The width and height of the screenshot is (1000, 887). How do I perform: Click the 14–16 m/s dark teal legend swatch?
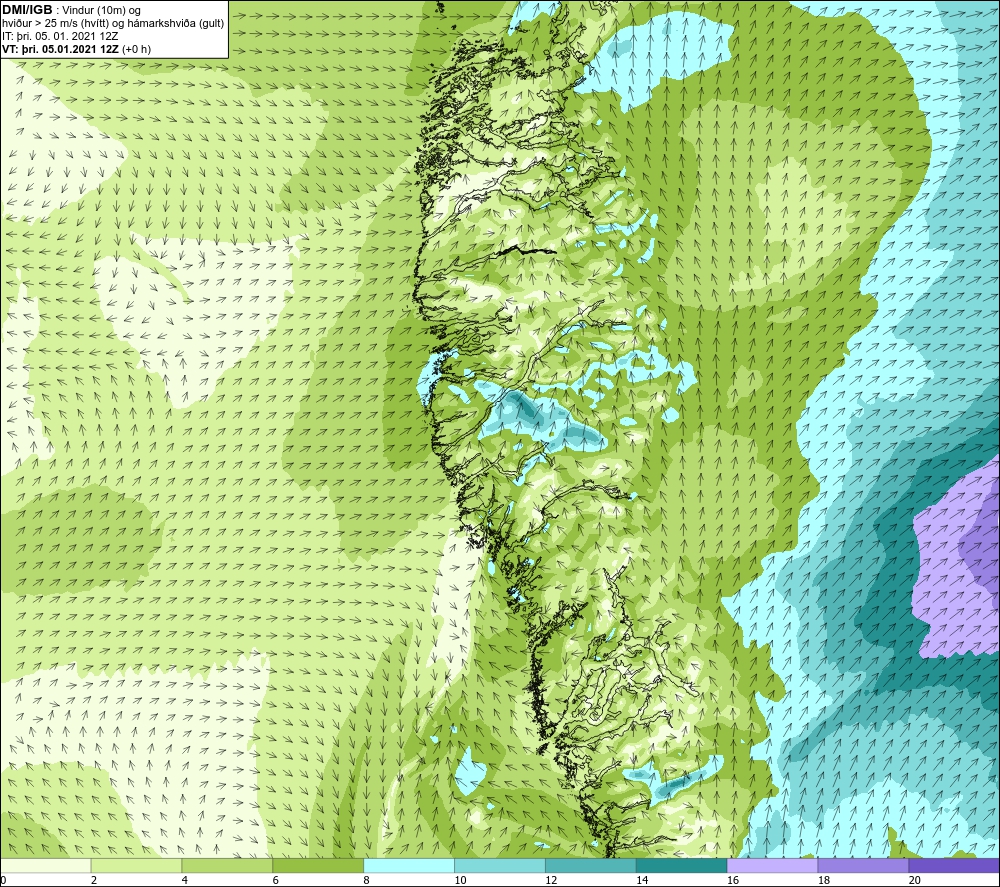pyautogui.click(x=681, y=865)
